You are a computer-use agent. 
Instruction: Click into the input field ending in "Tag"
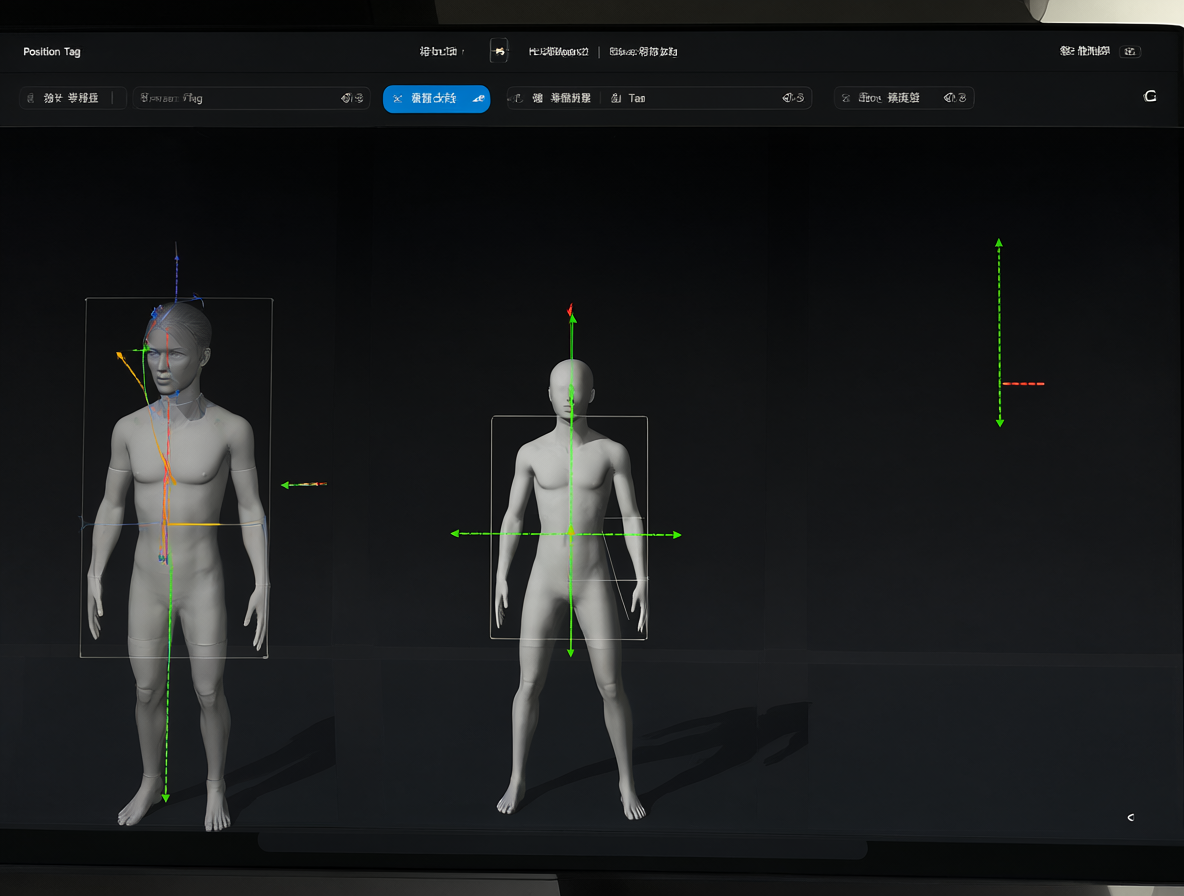251,98
